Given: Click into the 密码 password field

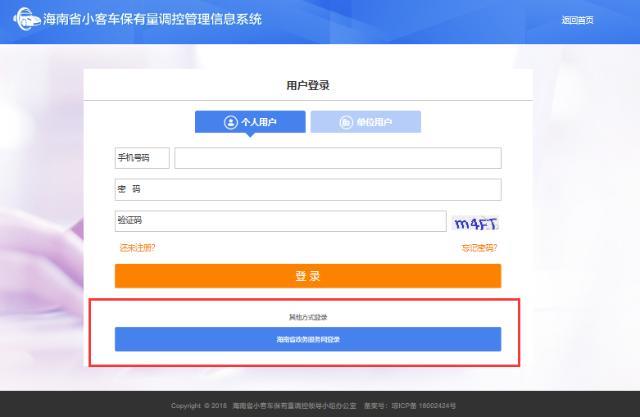Looking at the screenshot, I should click(308, 190).
